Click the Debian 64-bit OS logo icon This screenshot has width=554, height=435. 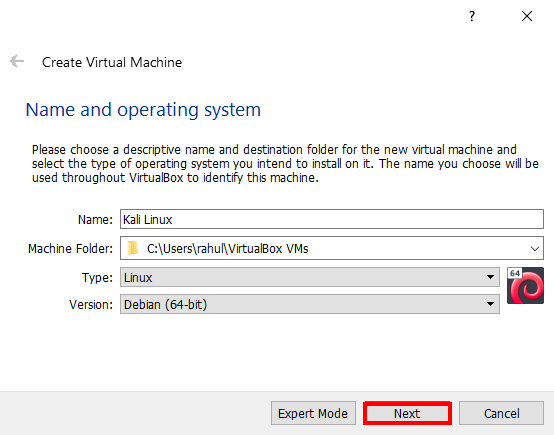click(x=525, y=286)
